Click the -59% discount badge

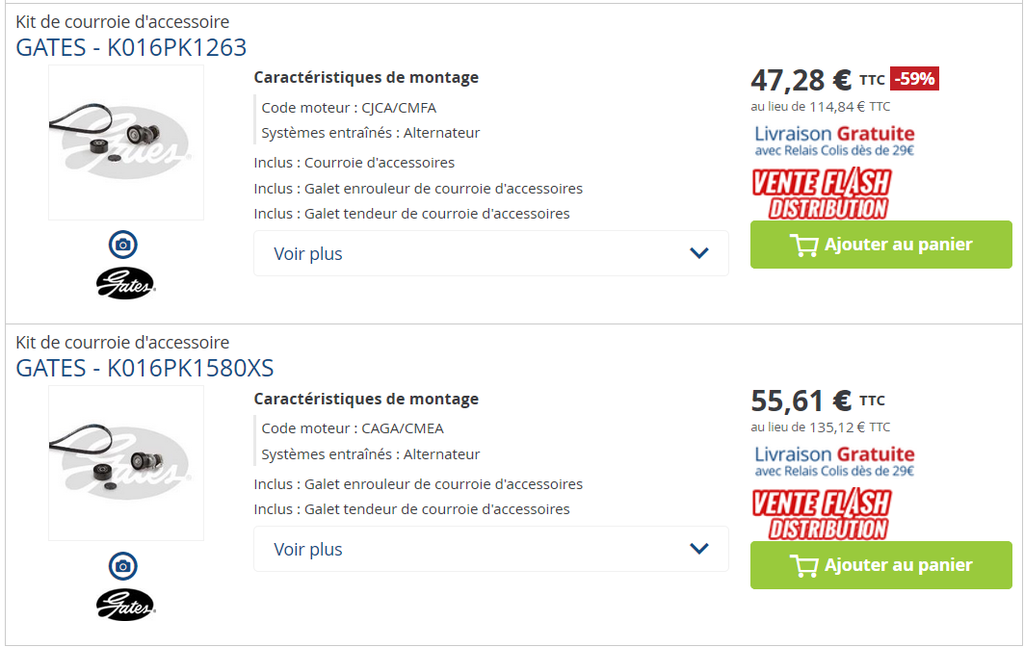point(914,79)
